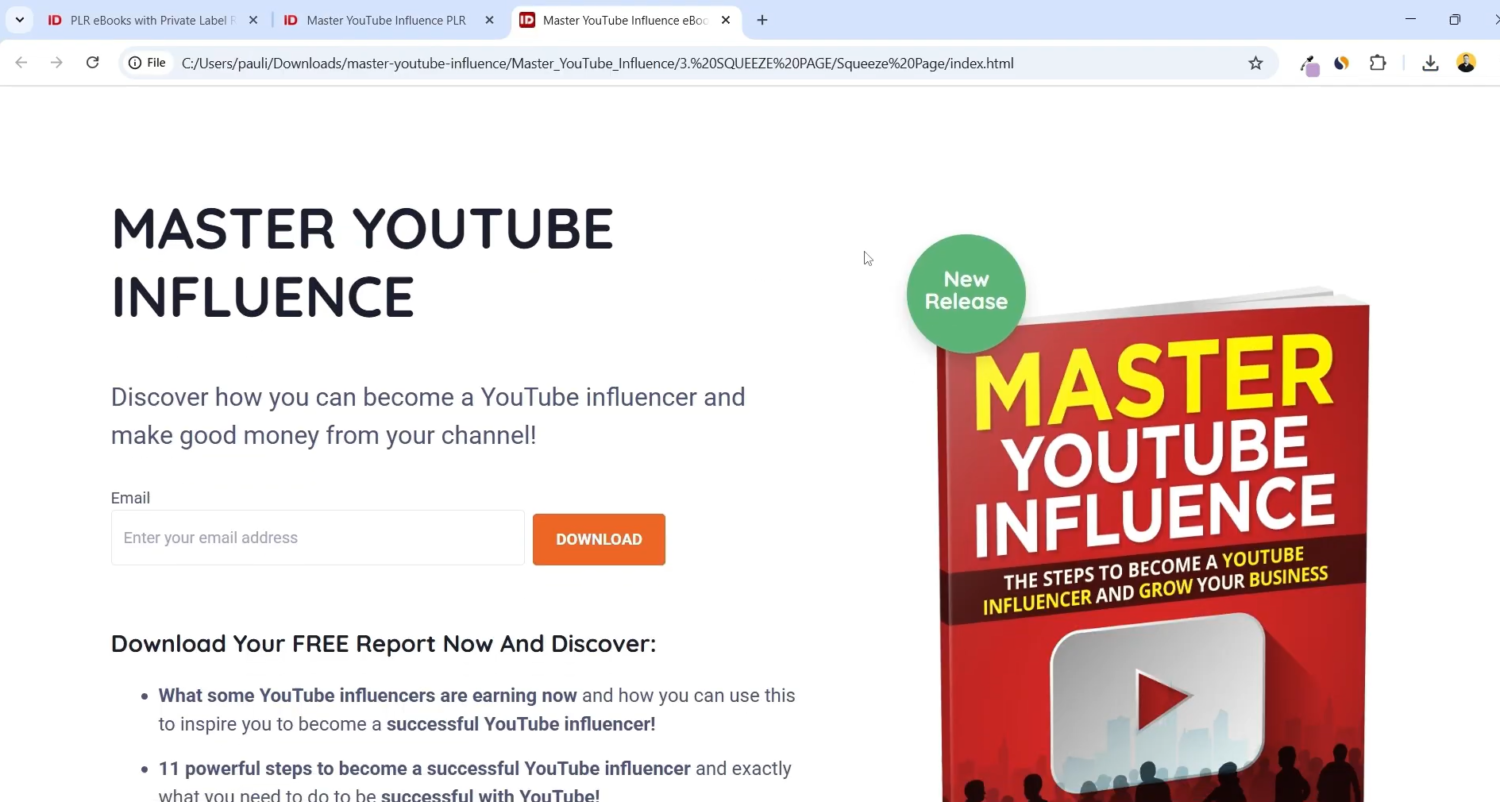Screen dimensions: 1500x802
Task: Click the File site info icon
Action: tap(147, 63)
